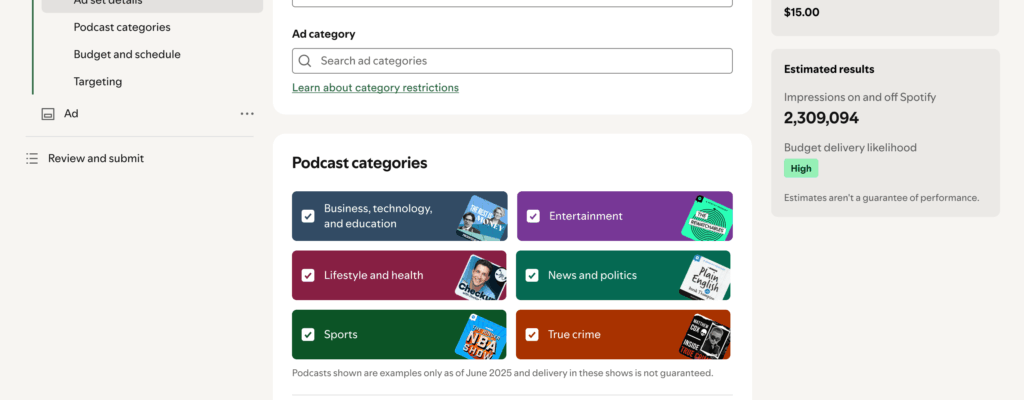The height and width of the screenshot is (400, 1024).
Task: Uncheck Business, technology, and education checkbox
Action: point(308,216)
